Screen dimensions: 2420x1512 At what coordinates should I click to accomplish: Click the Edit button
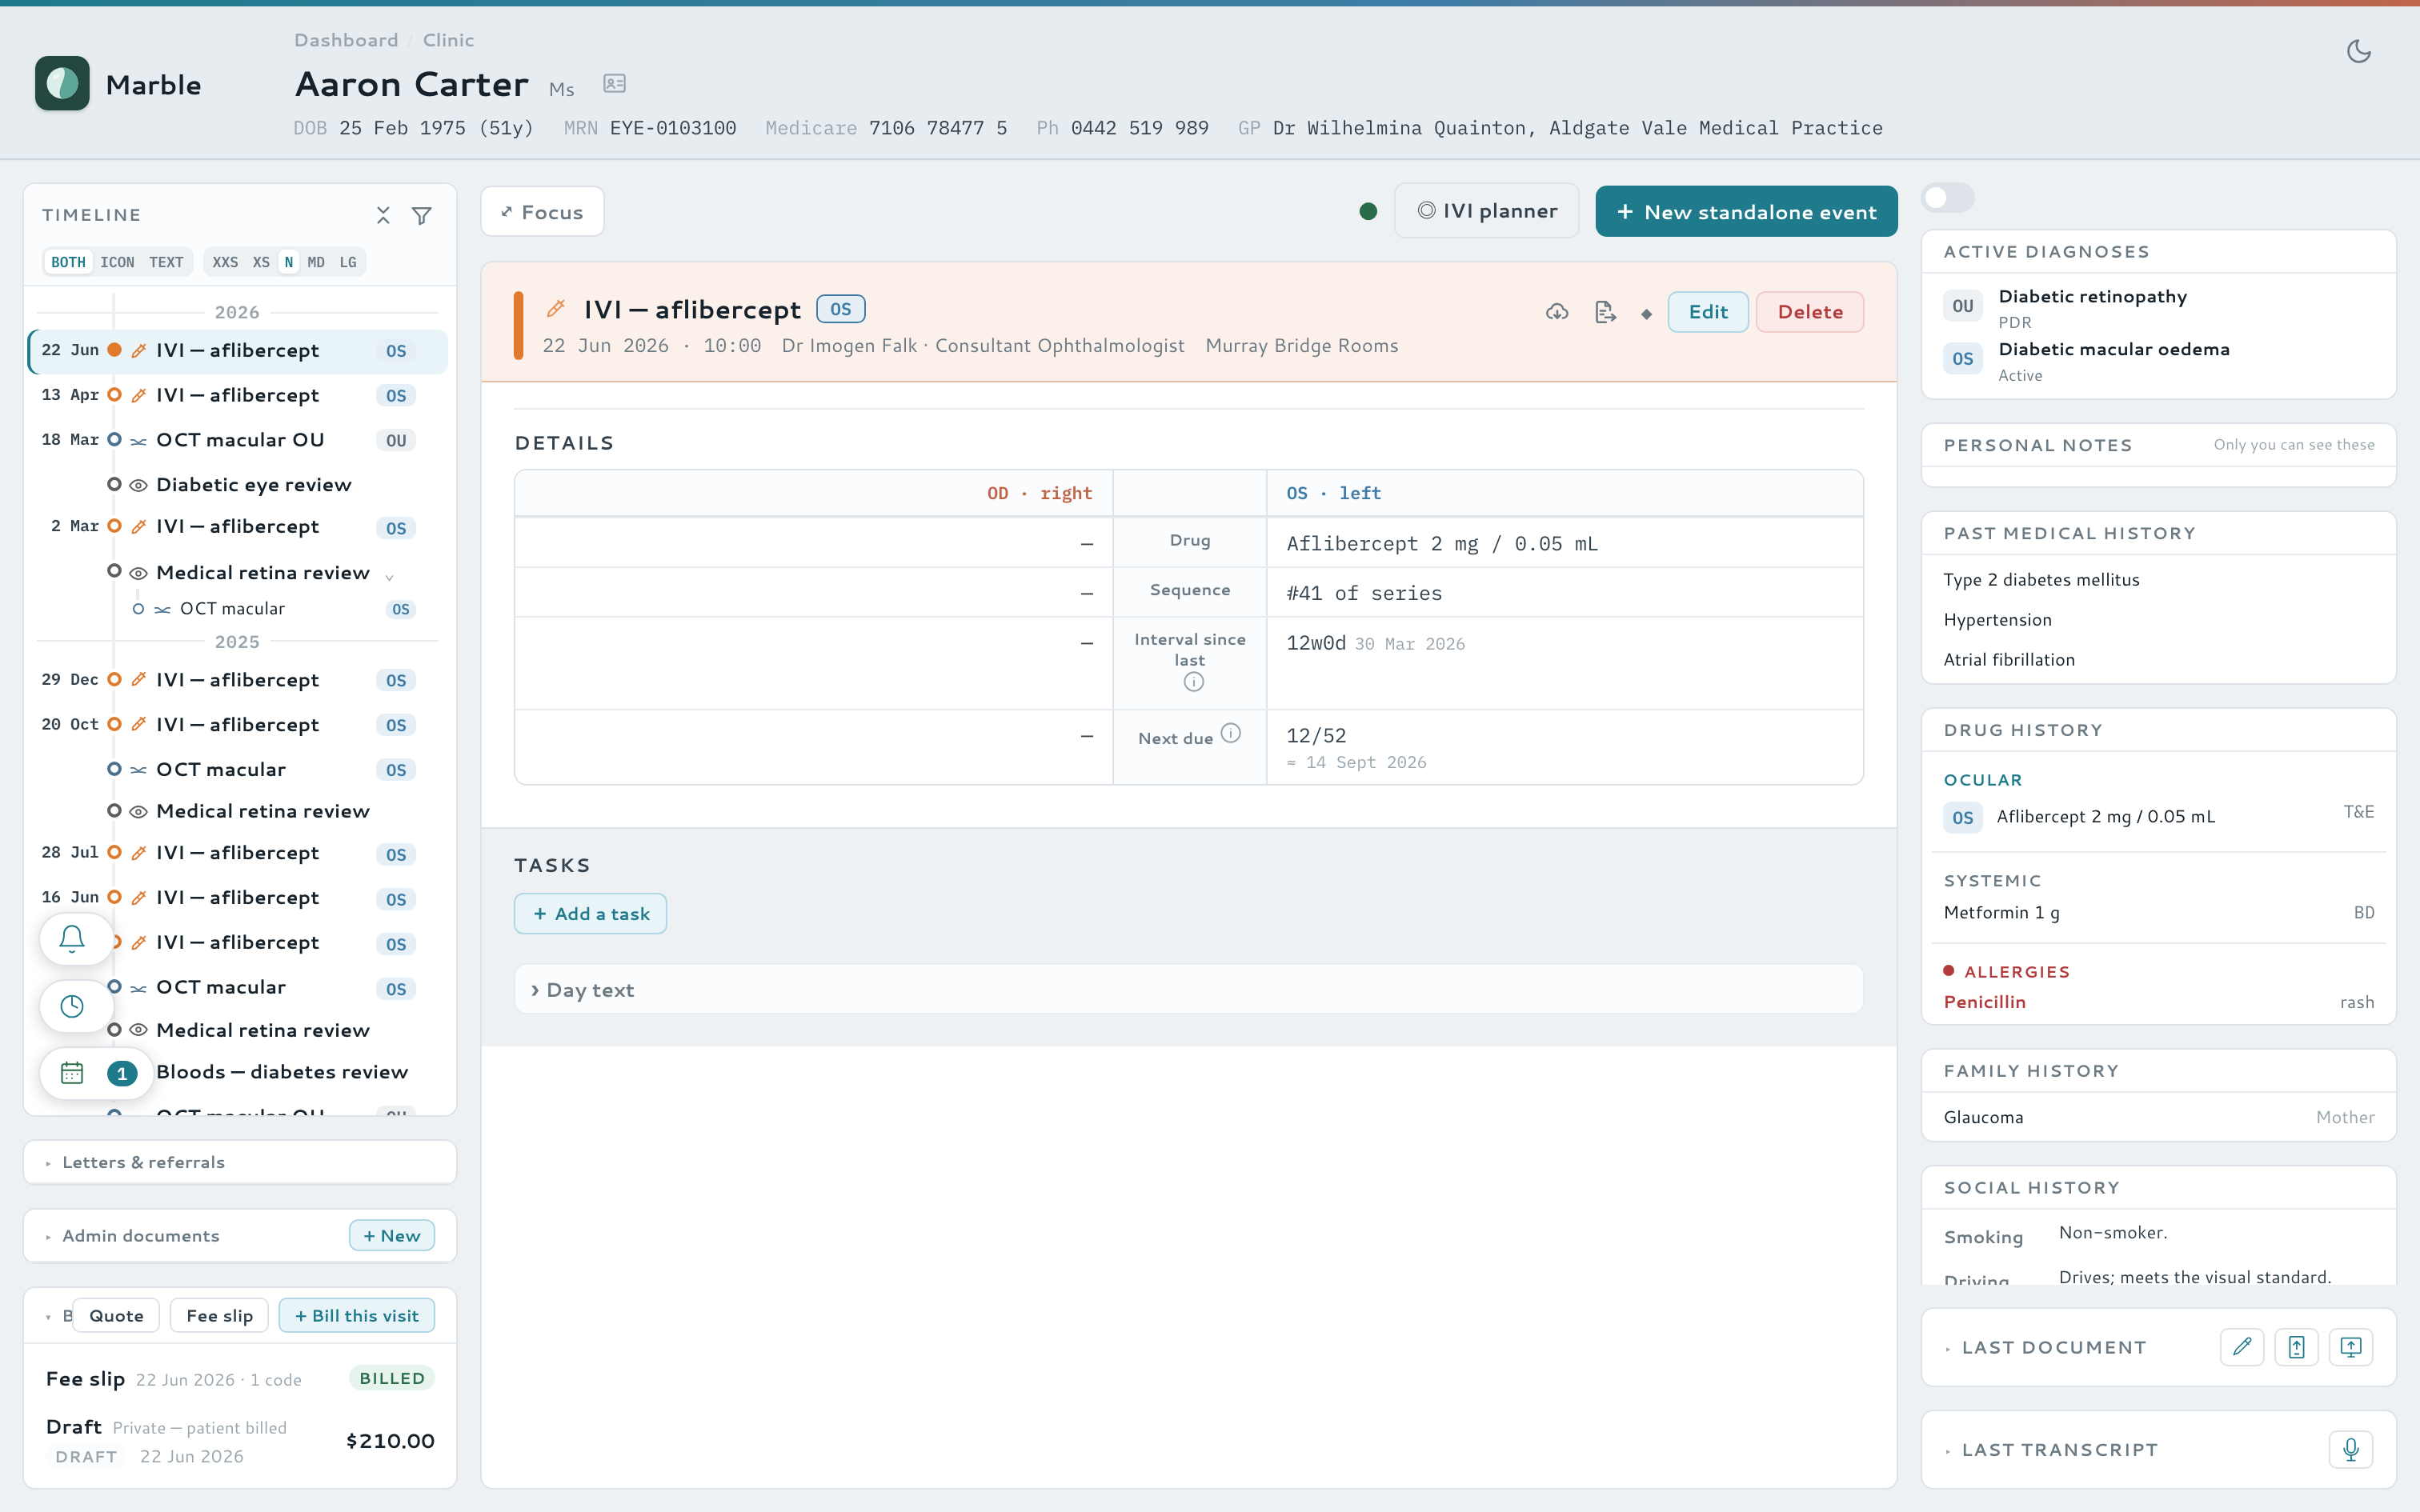pos(1708,312)
